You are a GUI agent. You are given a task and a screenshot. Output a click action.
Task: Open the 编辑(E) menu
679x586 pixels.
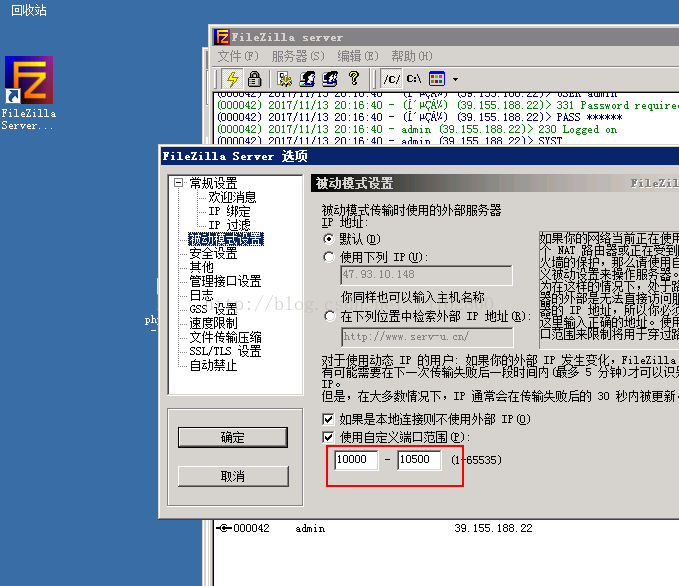tap(358, 56)
